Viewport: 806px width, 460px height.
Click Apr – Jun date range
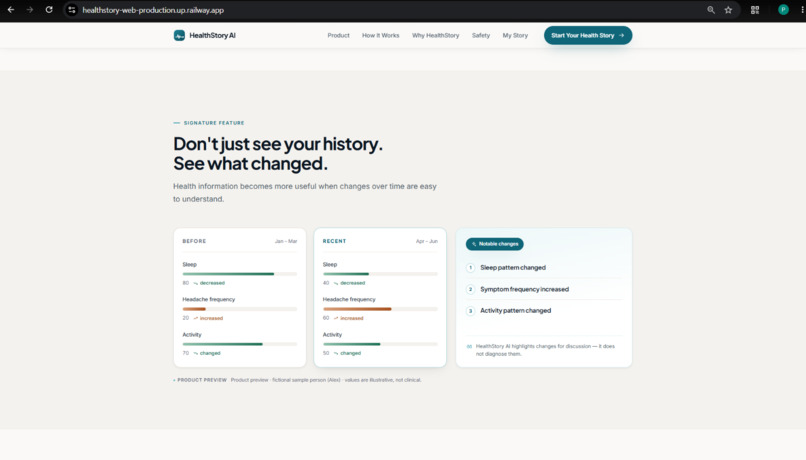pyautogui.click(x=427, y=241)
